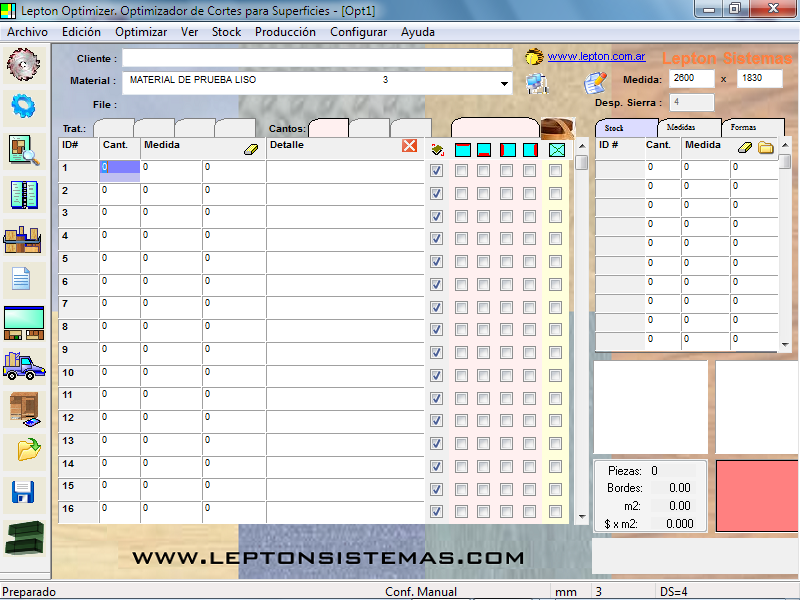The height and width of the screenshot is (600, 800).
Task: Open the Configurar menu
Action: pos(359,32)
